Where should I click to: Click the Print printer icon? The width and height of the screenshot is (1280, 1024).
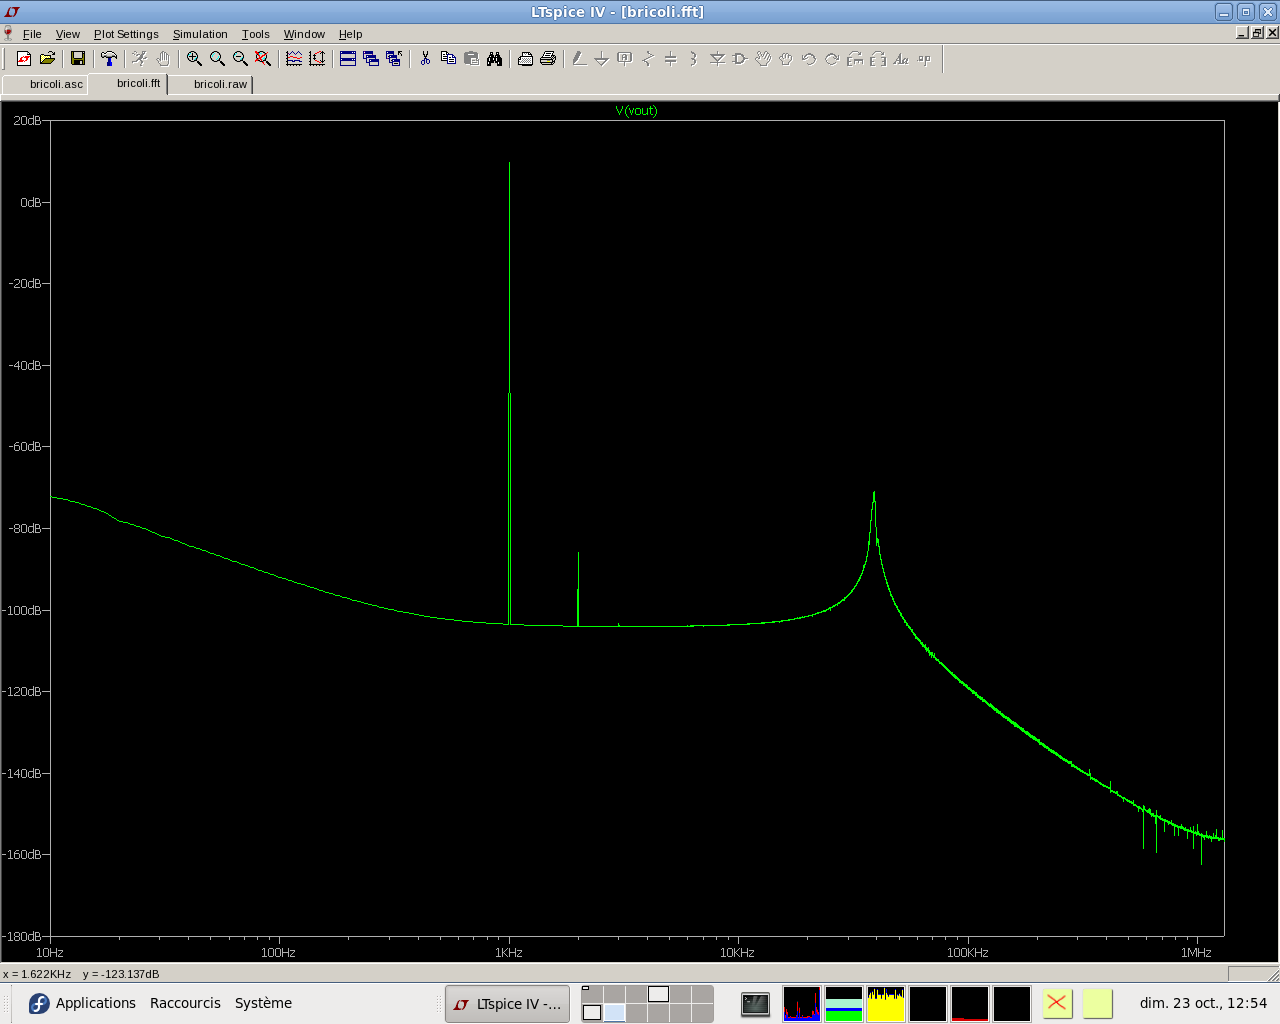point(548,59)
